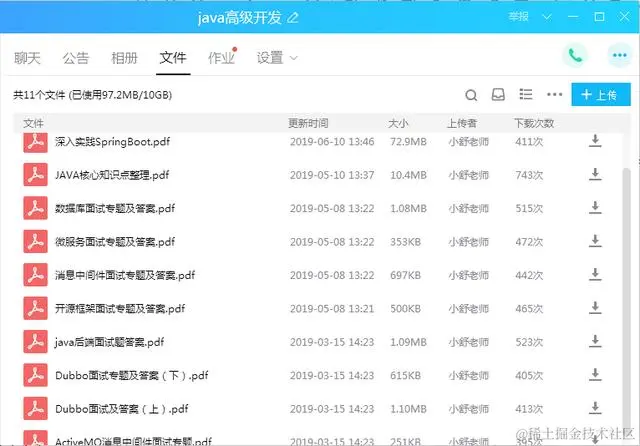Select file name 深入实践SpringBoot.pdf
Viewport: 640px width, 446px height.
112,142
